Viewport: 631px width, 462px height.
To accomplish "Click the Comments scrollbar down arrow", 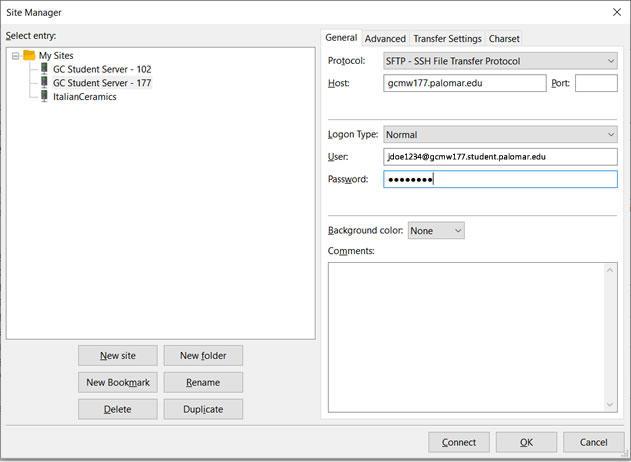I will click(611, 403).
